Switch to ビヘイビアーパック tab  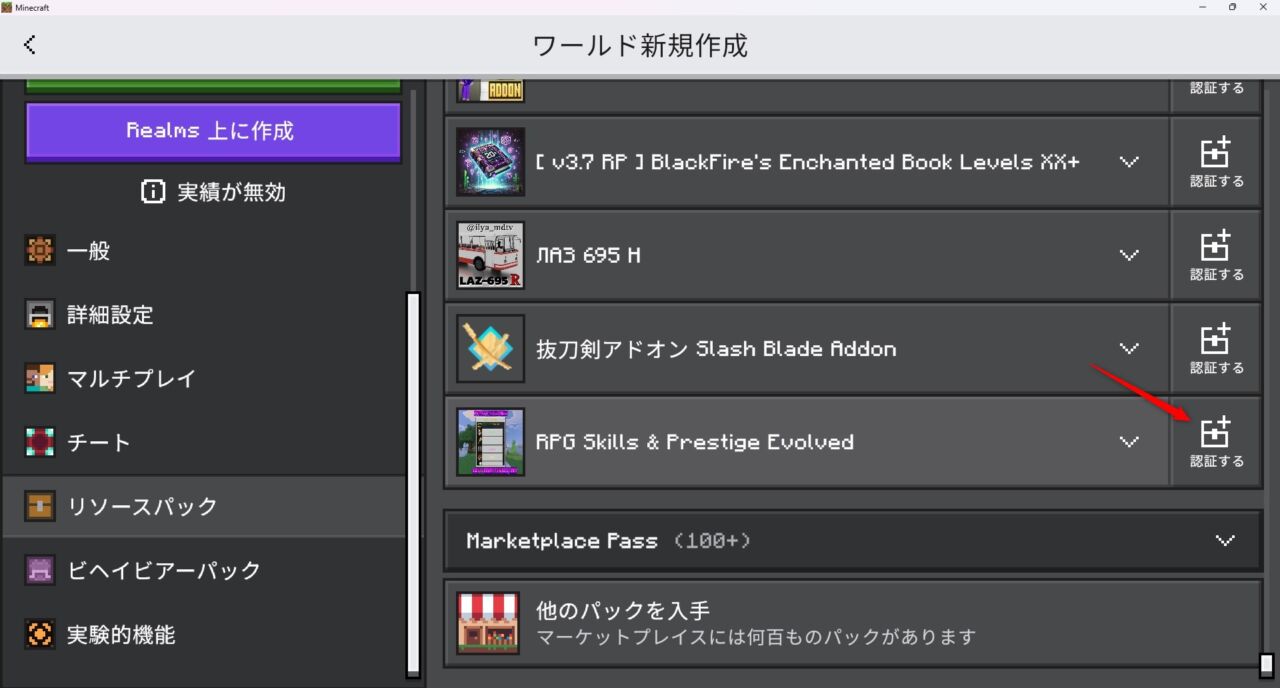pyautogui.click(x=205, y=570)
